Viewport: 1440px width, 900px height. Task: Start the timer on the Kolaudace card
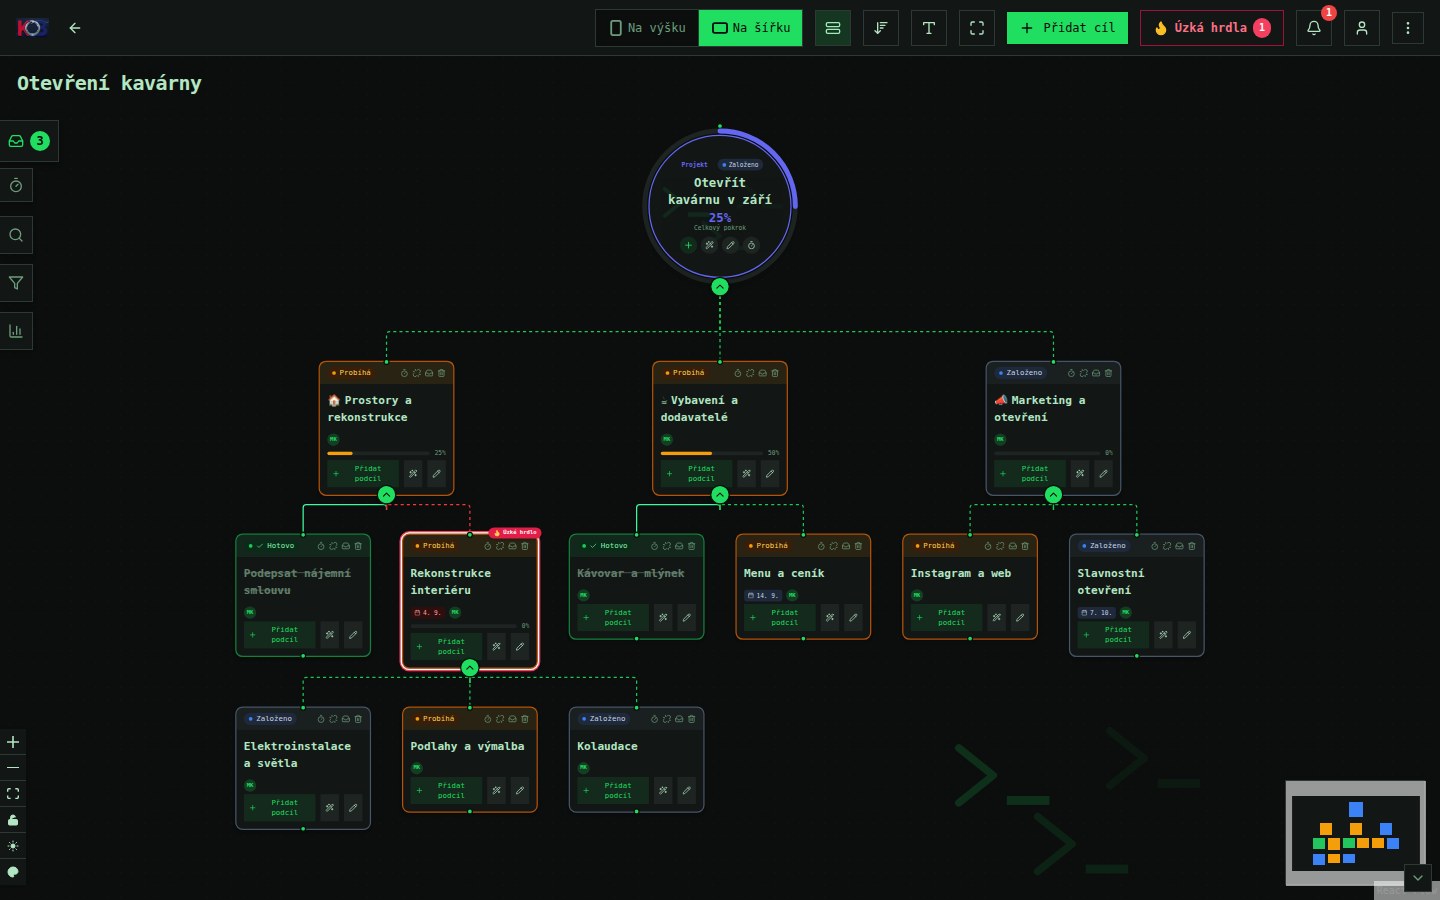click(x=655, y=719)
